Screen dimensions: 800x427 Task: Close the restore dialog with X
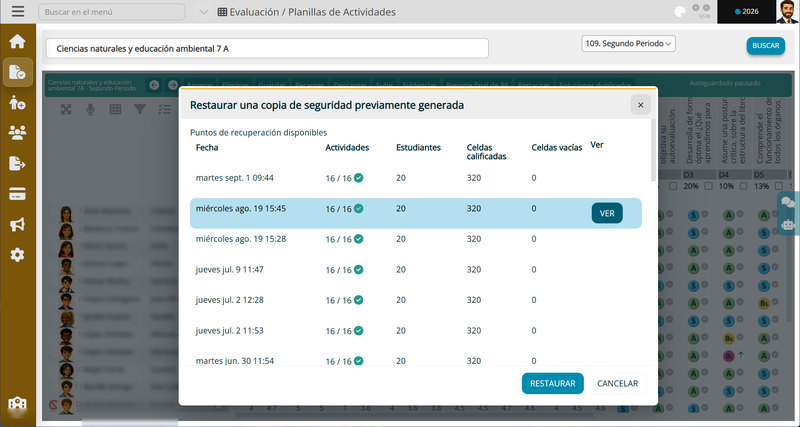640,105
